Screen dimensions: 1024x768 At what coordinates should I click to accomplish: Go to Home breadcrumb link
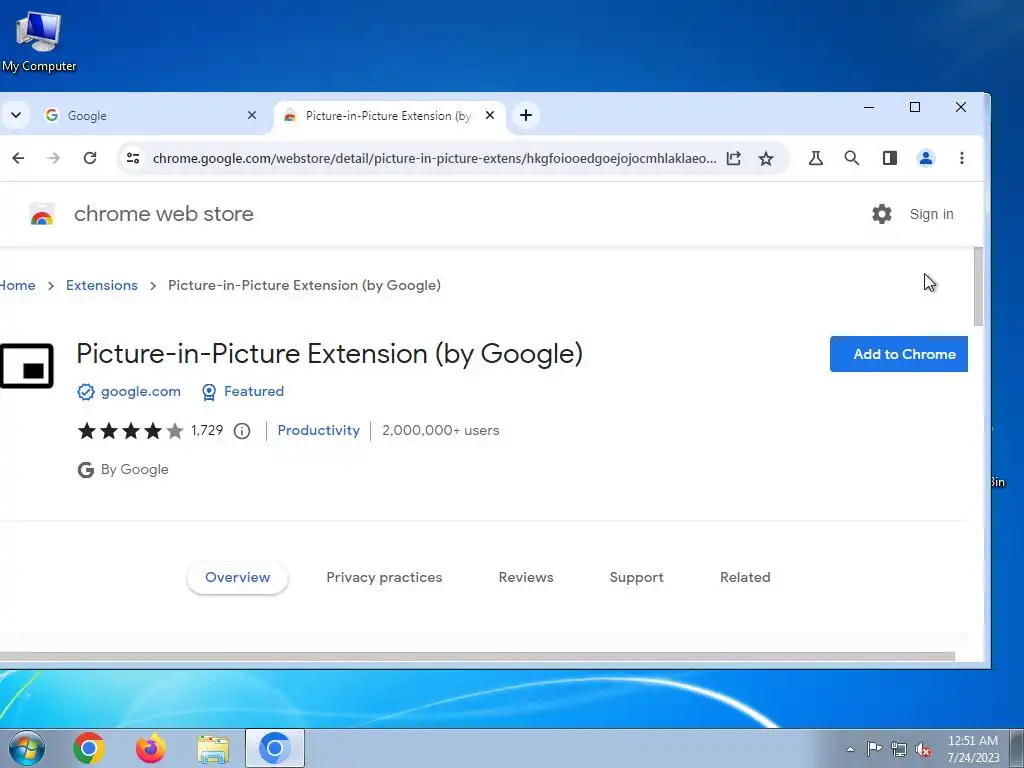point(18,285)
